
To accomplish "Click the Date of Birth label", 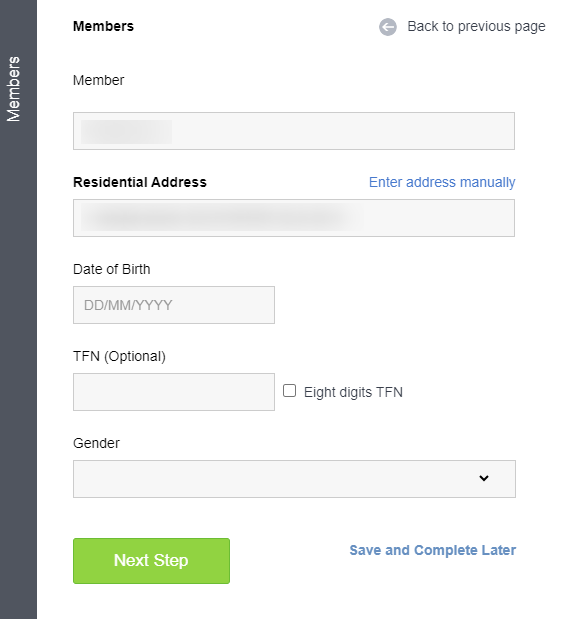I will point(112,269).
